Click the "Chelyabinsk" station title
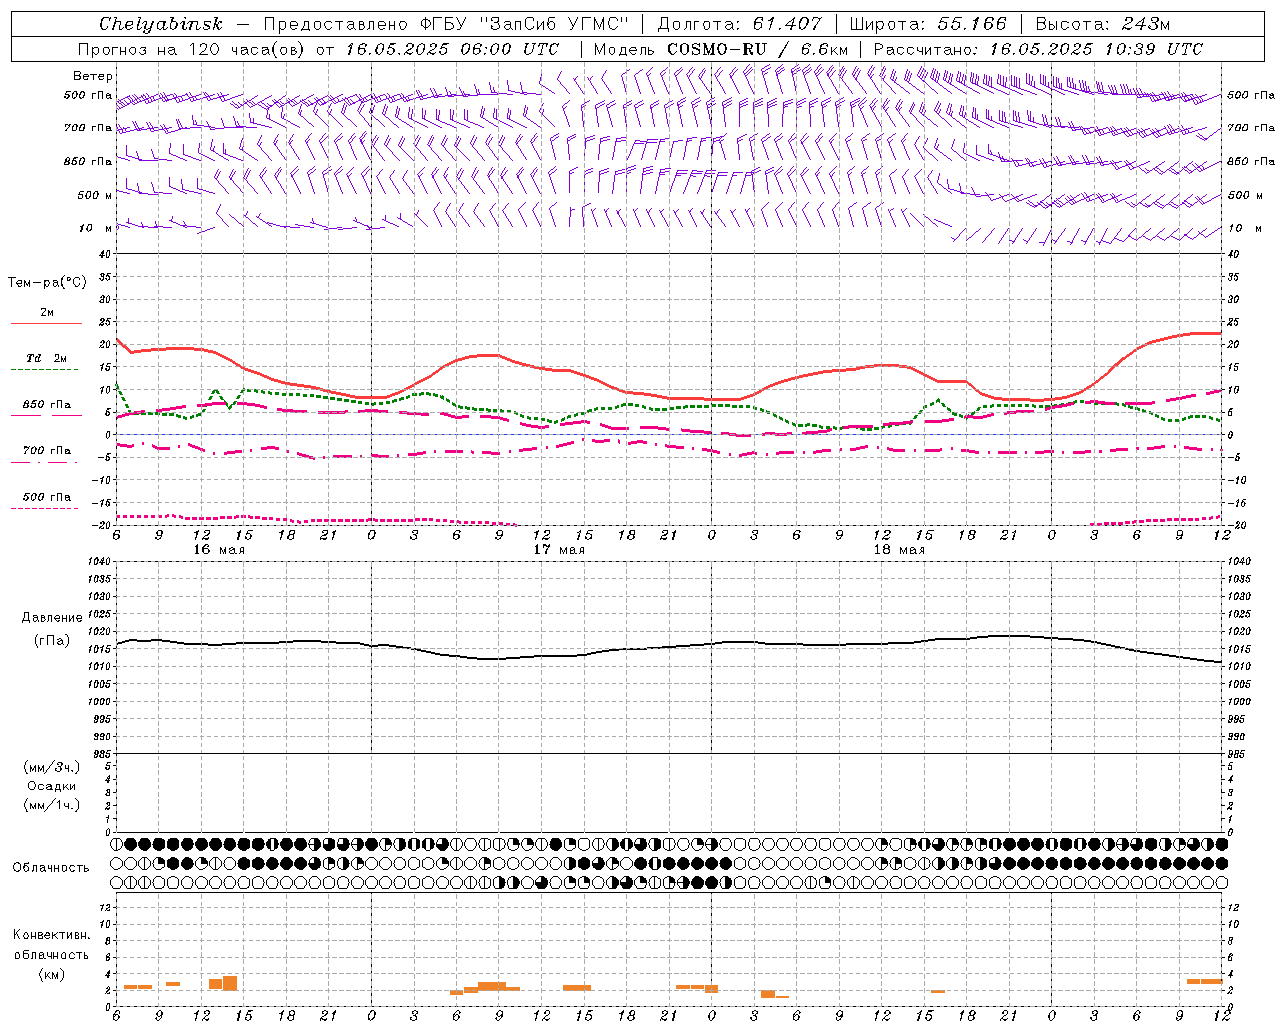This screenshot has width=1280, height=1024. (x=161, y=24)
